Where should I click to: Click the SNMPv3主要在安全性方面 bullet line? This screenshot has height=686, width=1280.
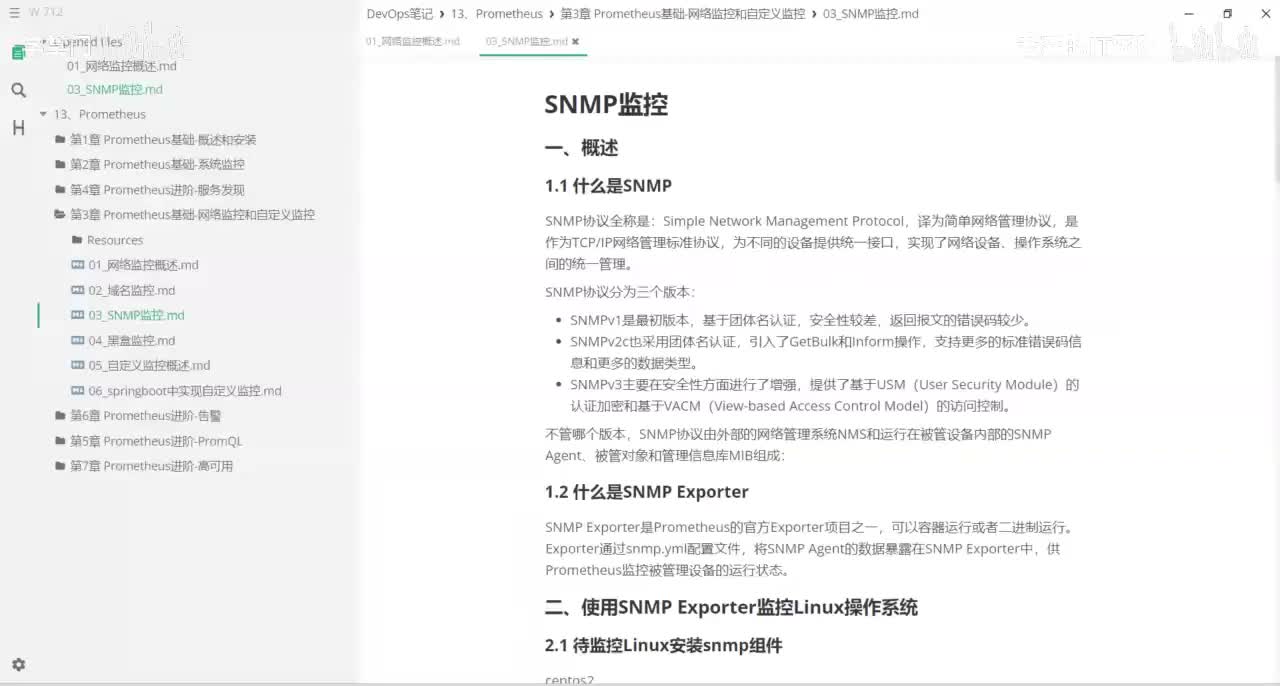[x=825, y=395]
